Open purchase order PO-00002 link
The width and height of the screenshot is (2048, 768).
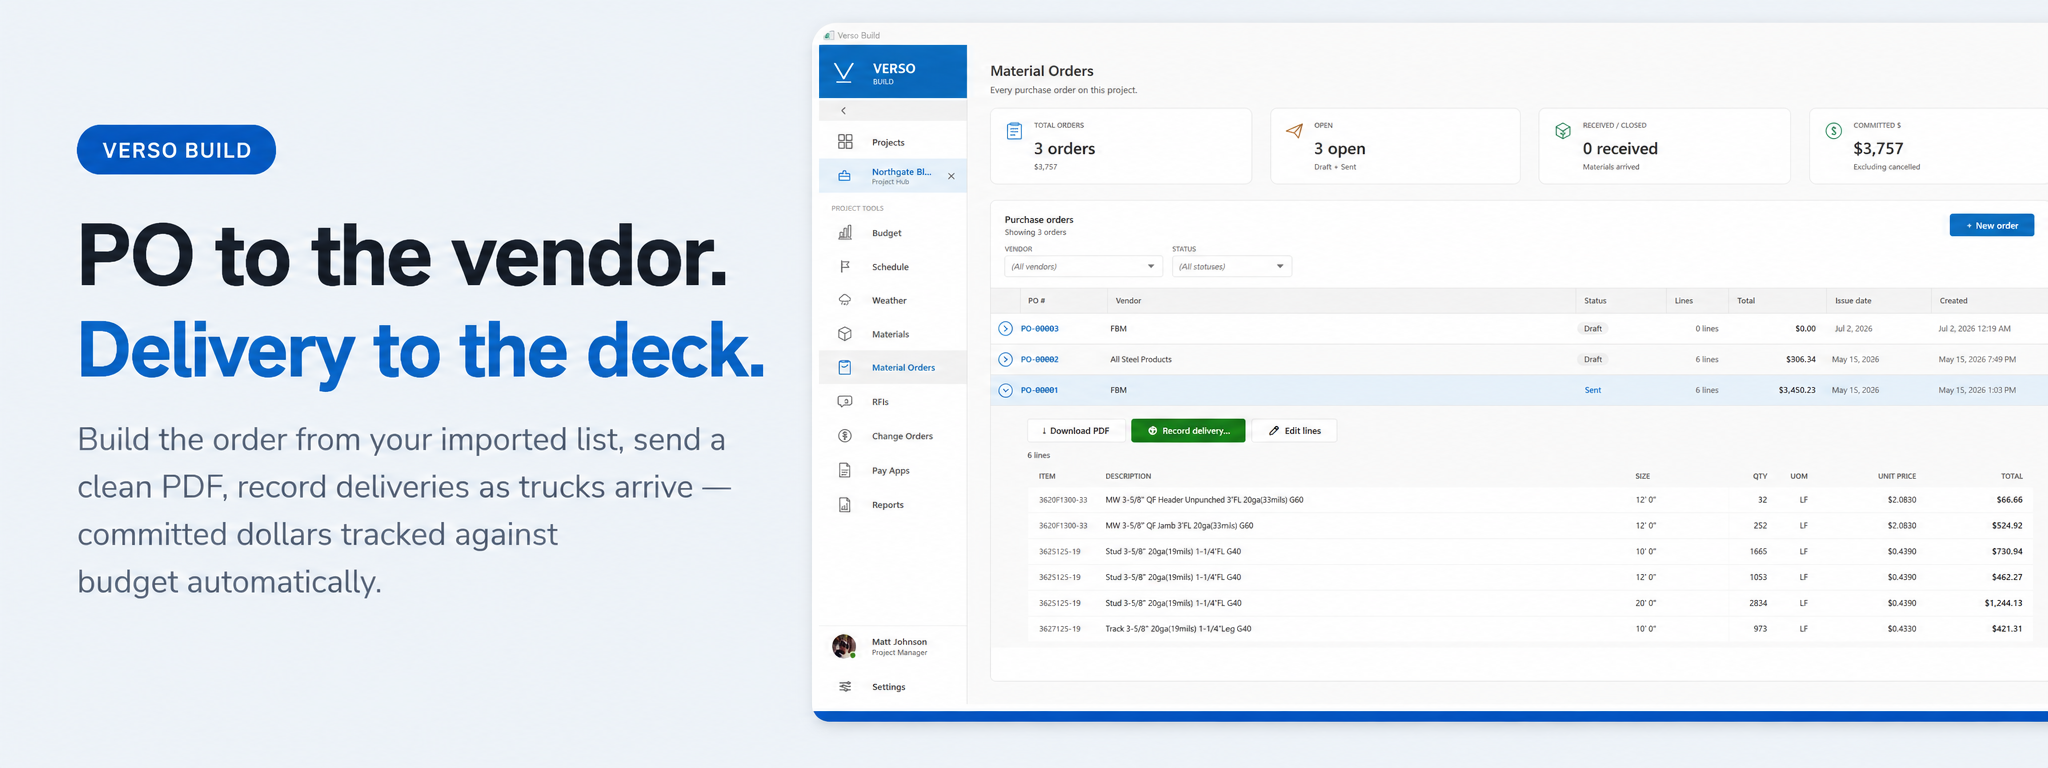click(1039, 359)
